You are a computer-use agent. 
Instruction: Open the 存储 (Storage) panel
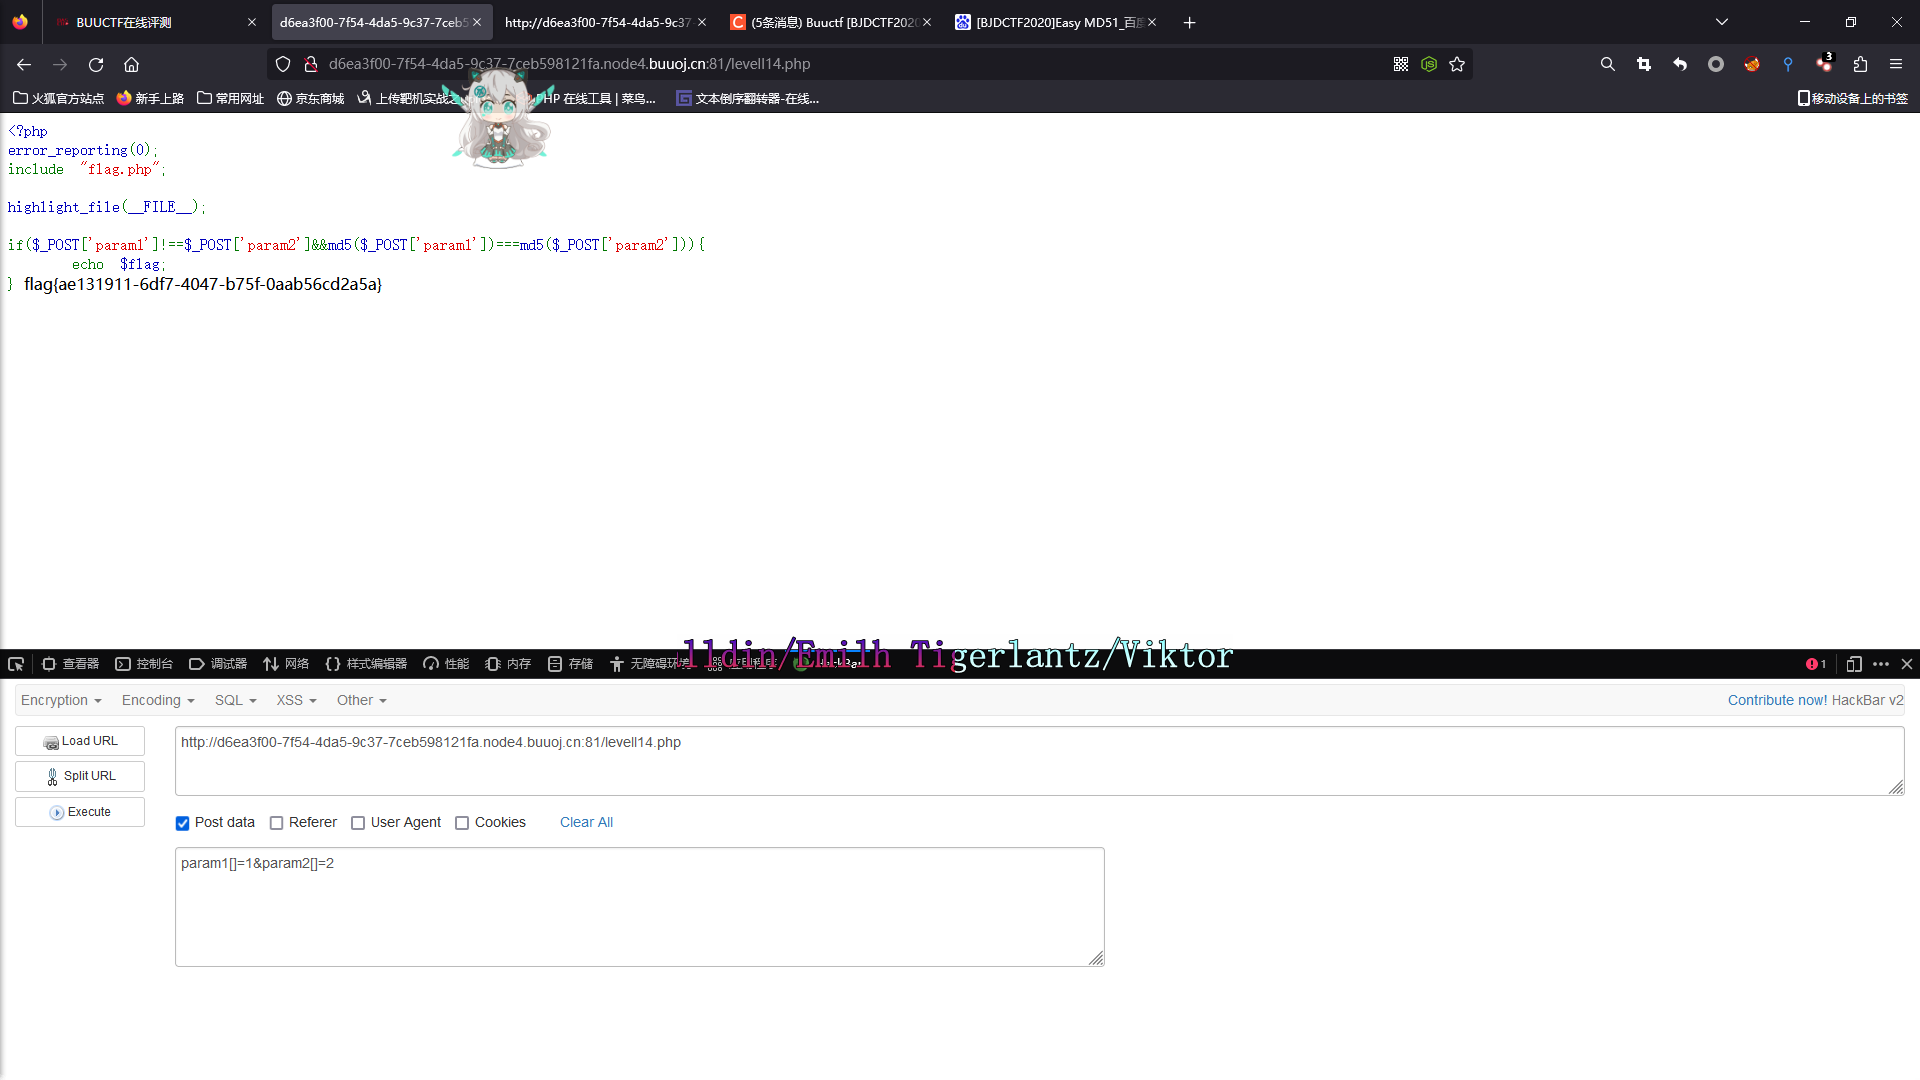569,663
